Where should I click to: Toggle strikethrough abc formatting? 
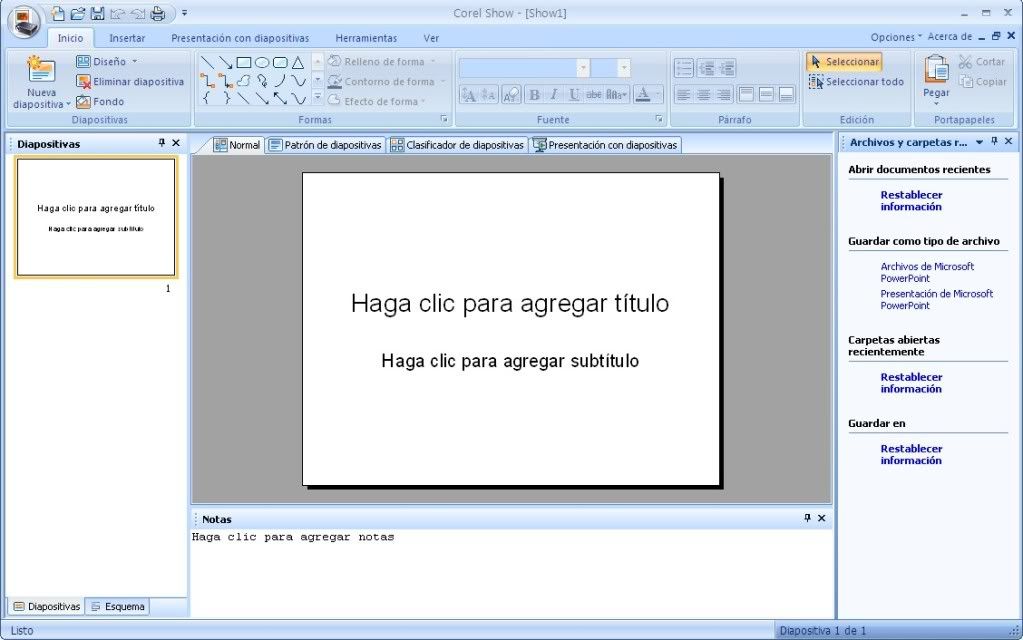click(594, 95)
